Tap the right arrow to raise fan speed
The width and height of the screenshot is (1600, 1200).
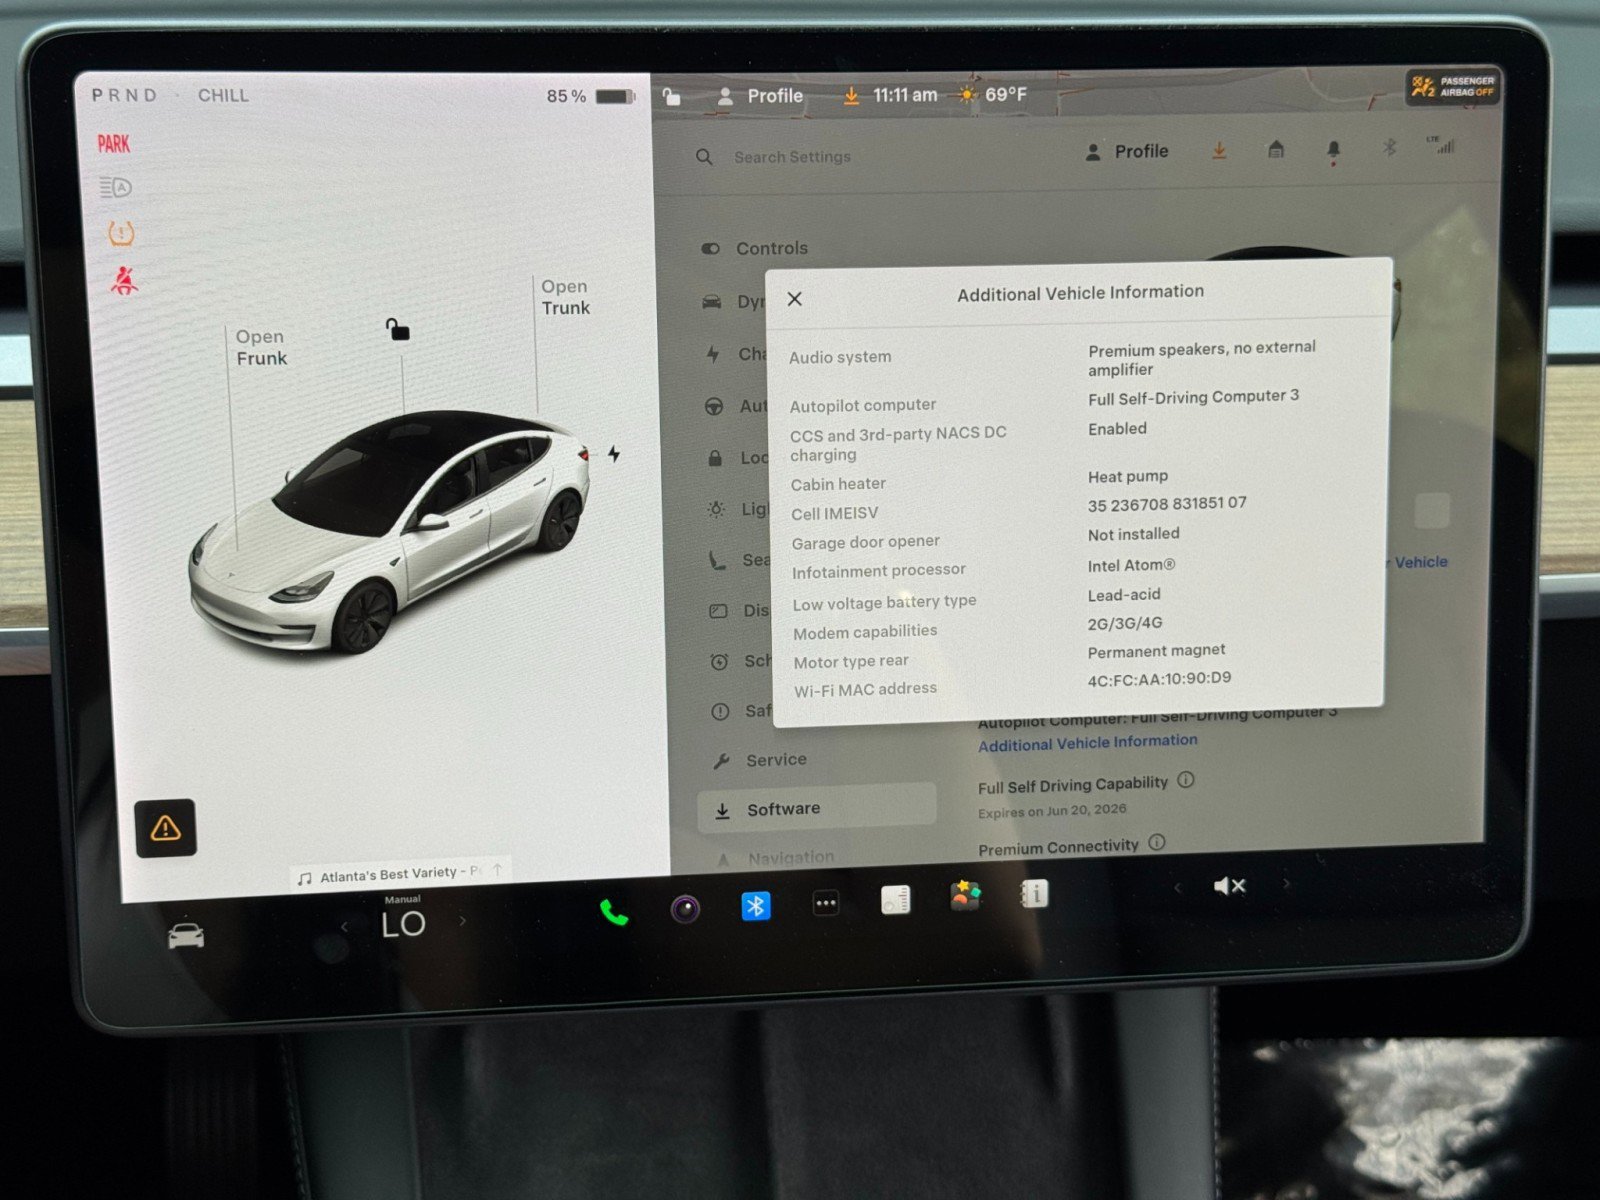(x=463, y=921)
